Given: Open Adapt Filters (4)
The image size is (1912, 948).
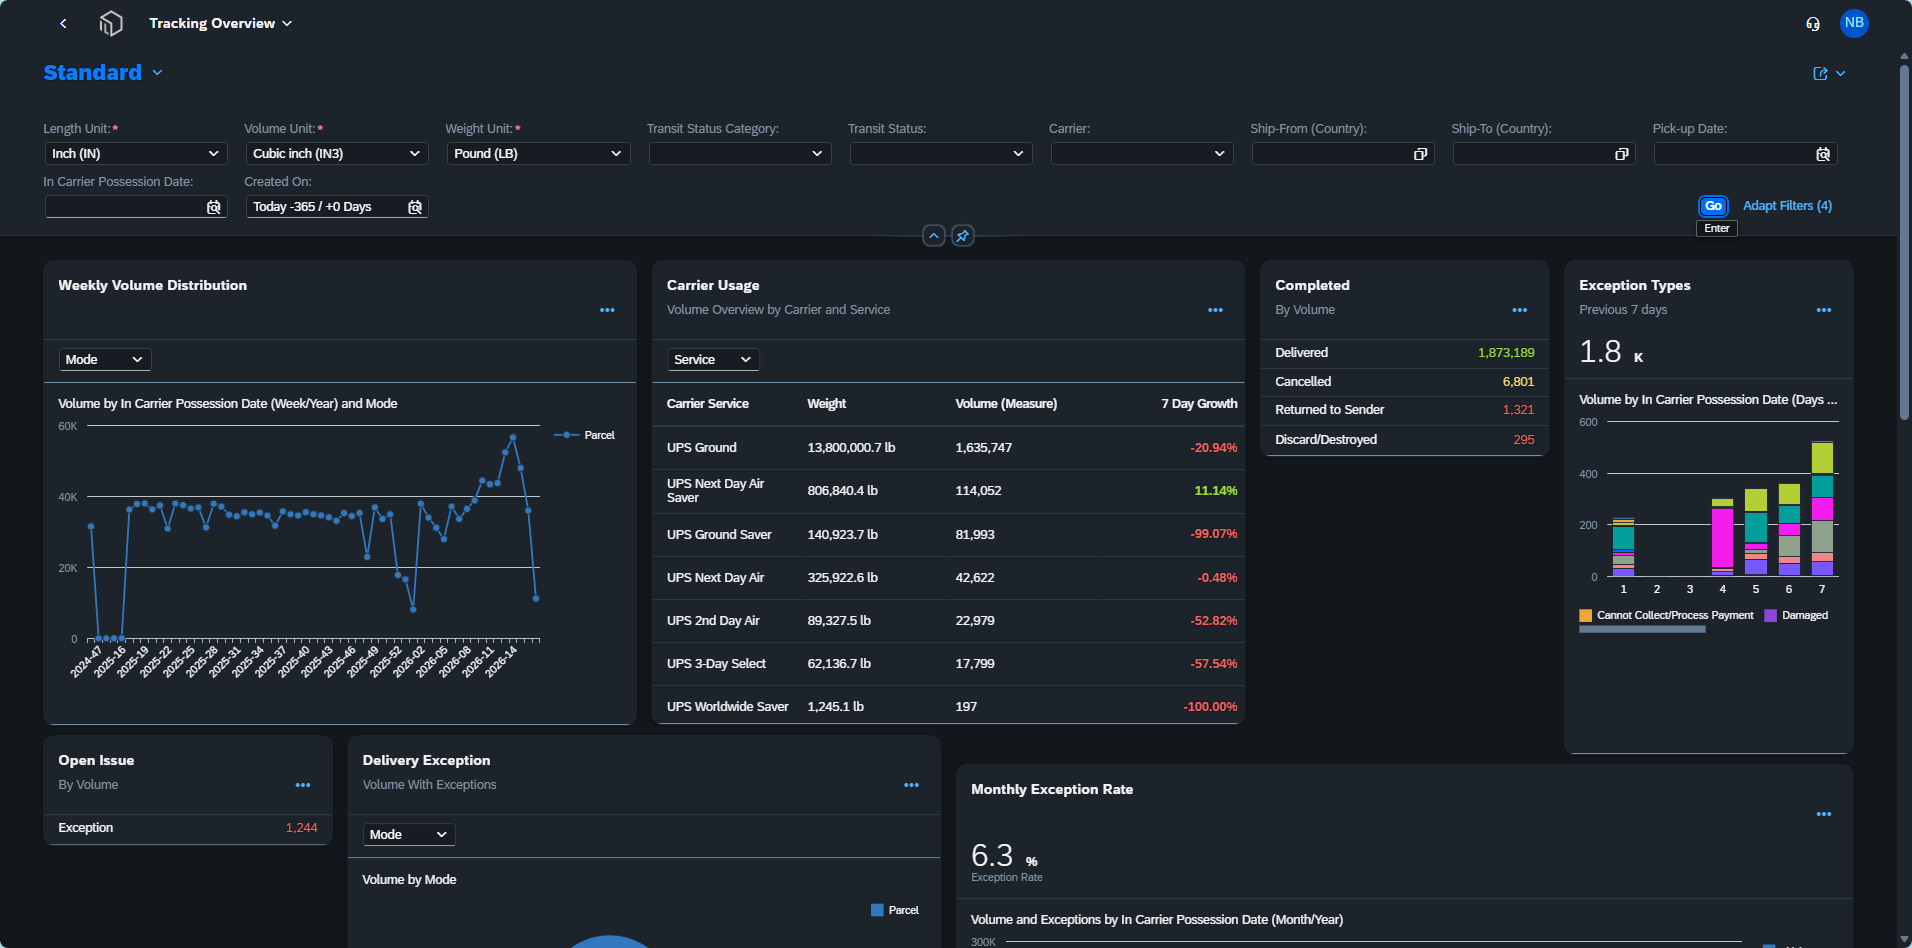Looking at the screenshot, I should point(1787,206).
